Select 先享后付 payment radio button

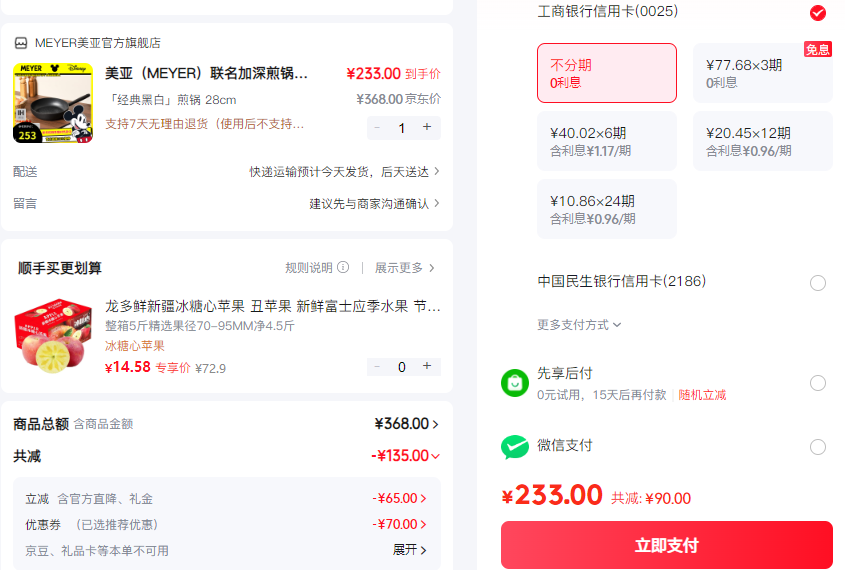pos(818,383)
